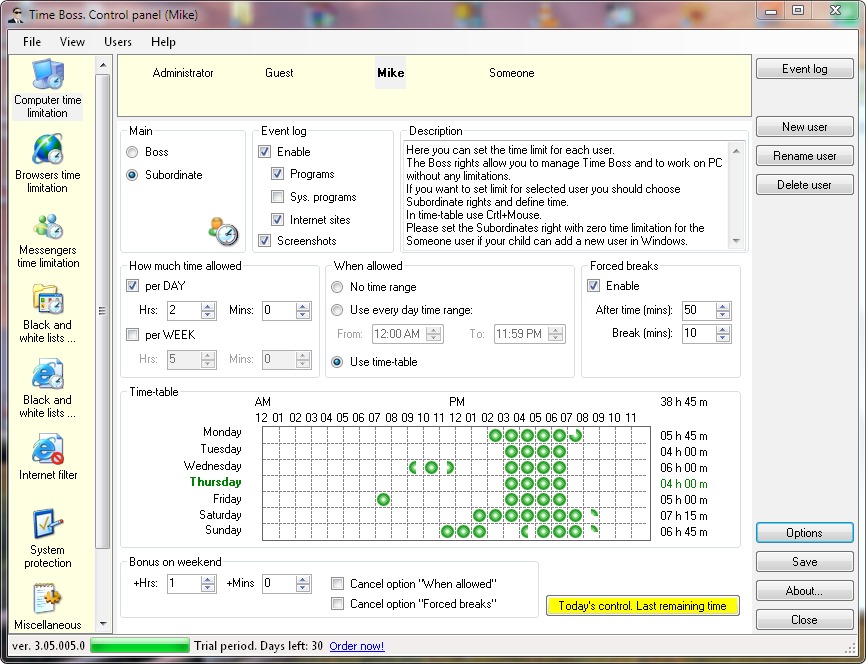Open the first Black and white lists section
Image resolution: width=866 pixels, height=664 pixels.
[47, 310]
